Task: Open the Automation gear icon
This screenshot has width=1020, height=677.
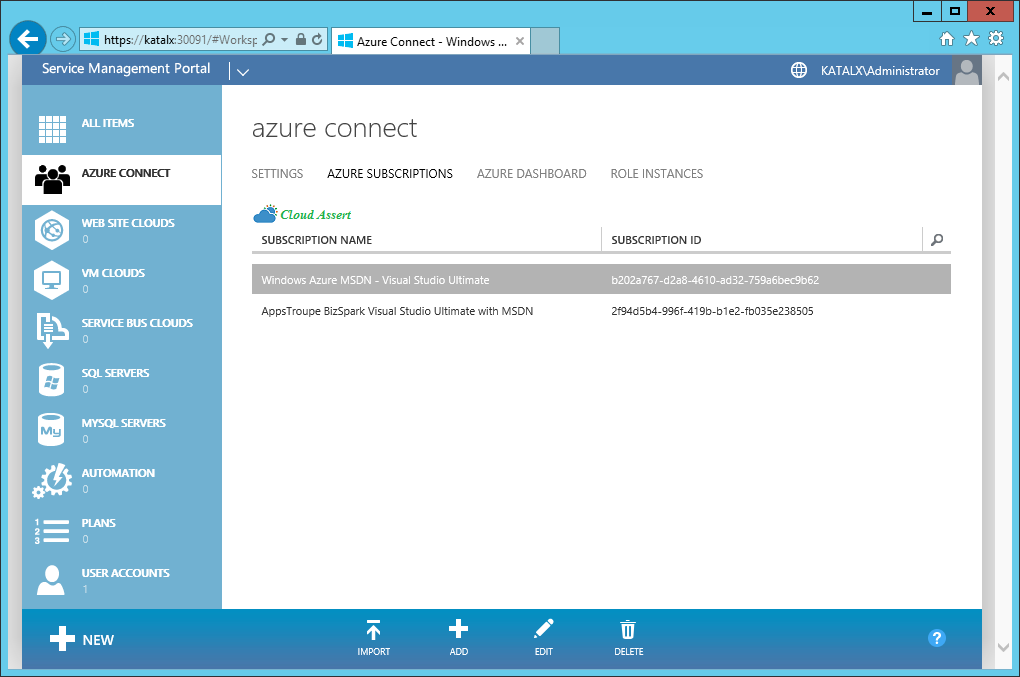Action: pyautogui.click(x=52, y=481)
